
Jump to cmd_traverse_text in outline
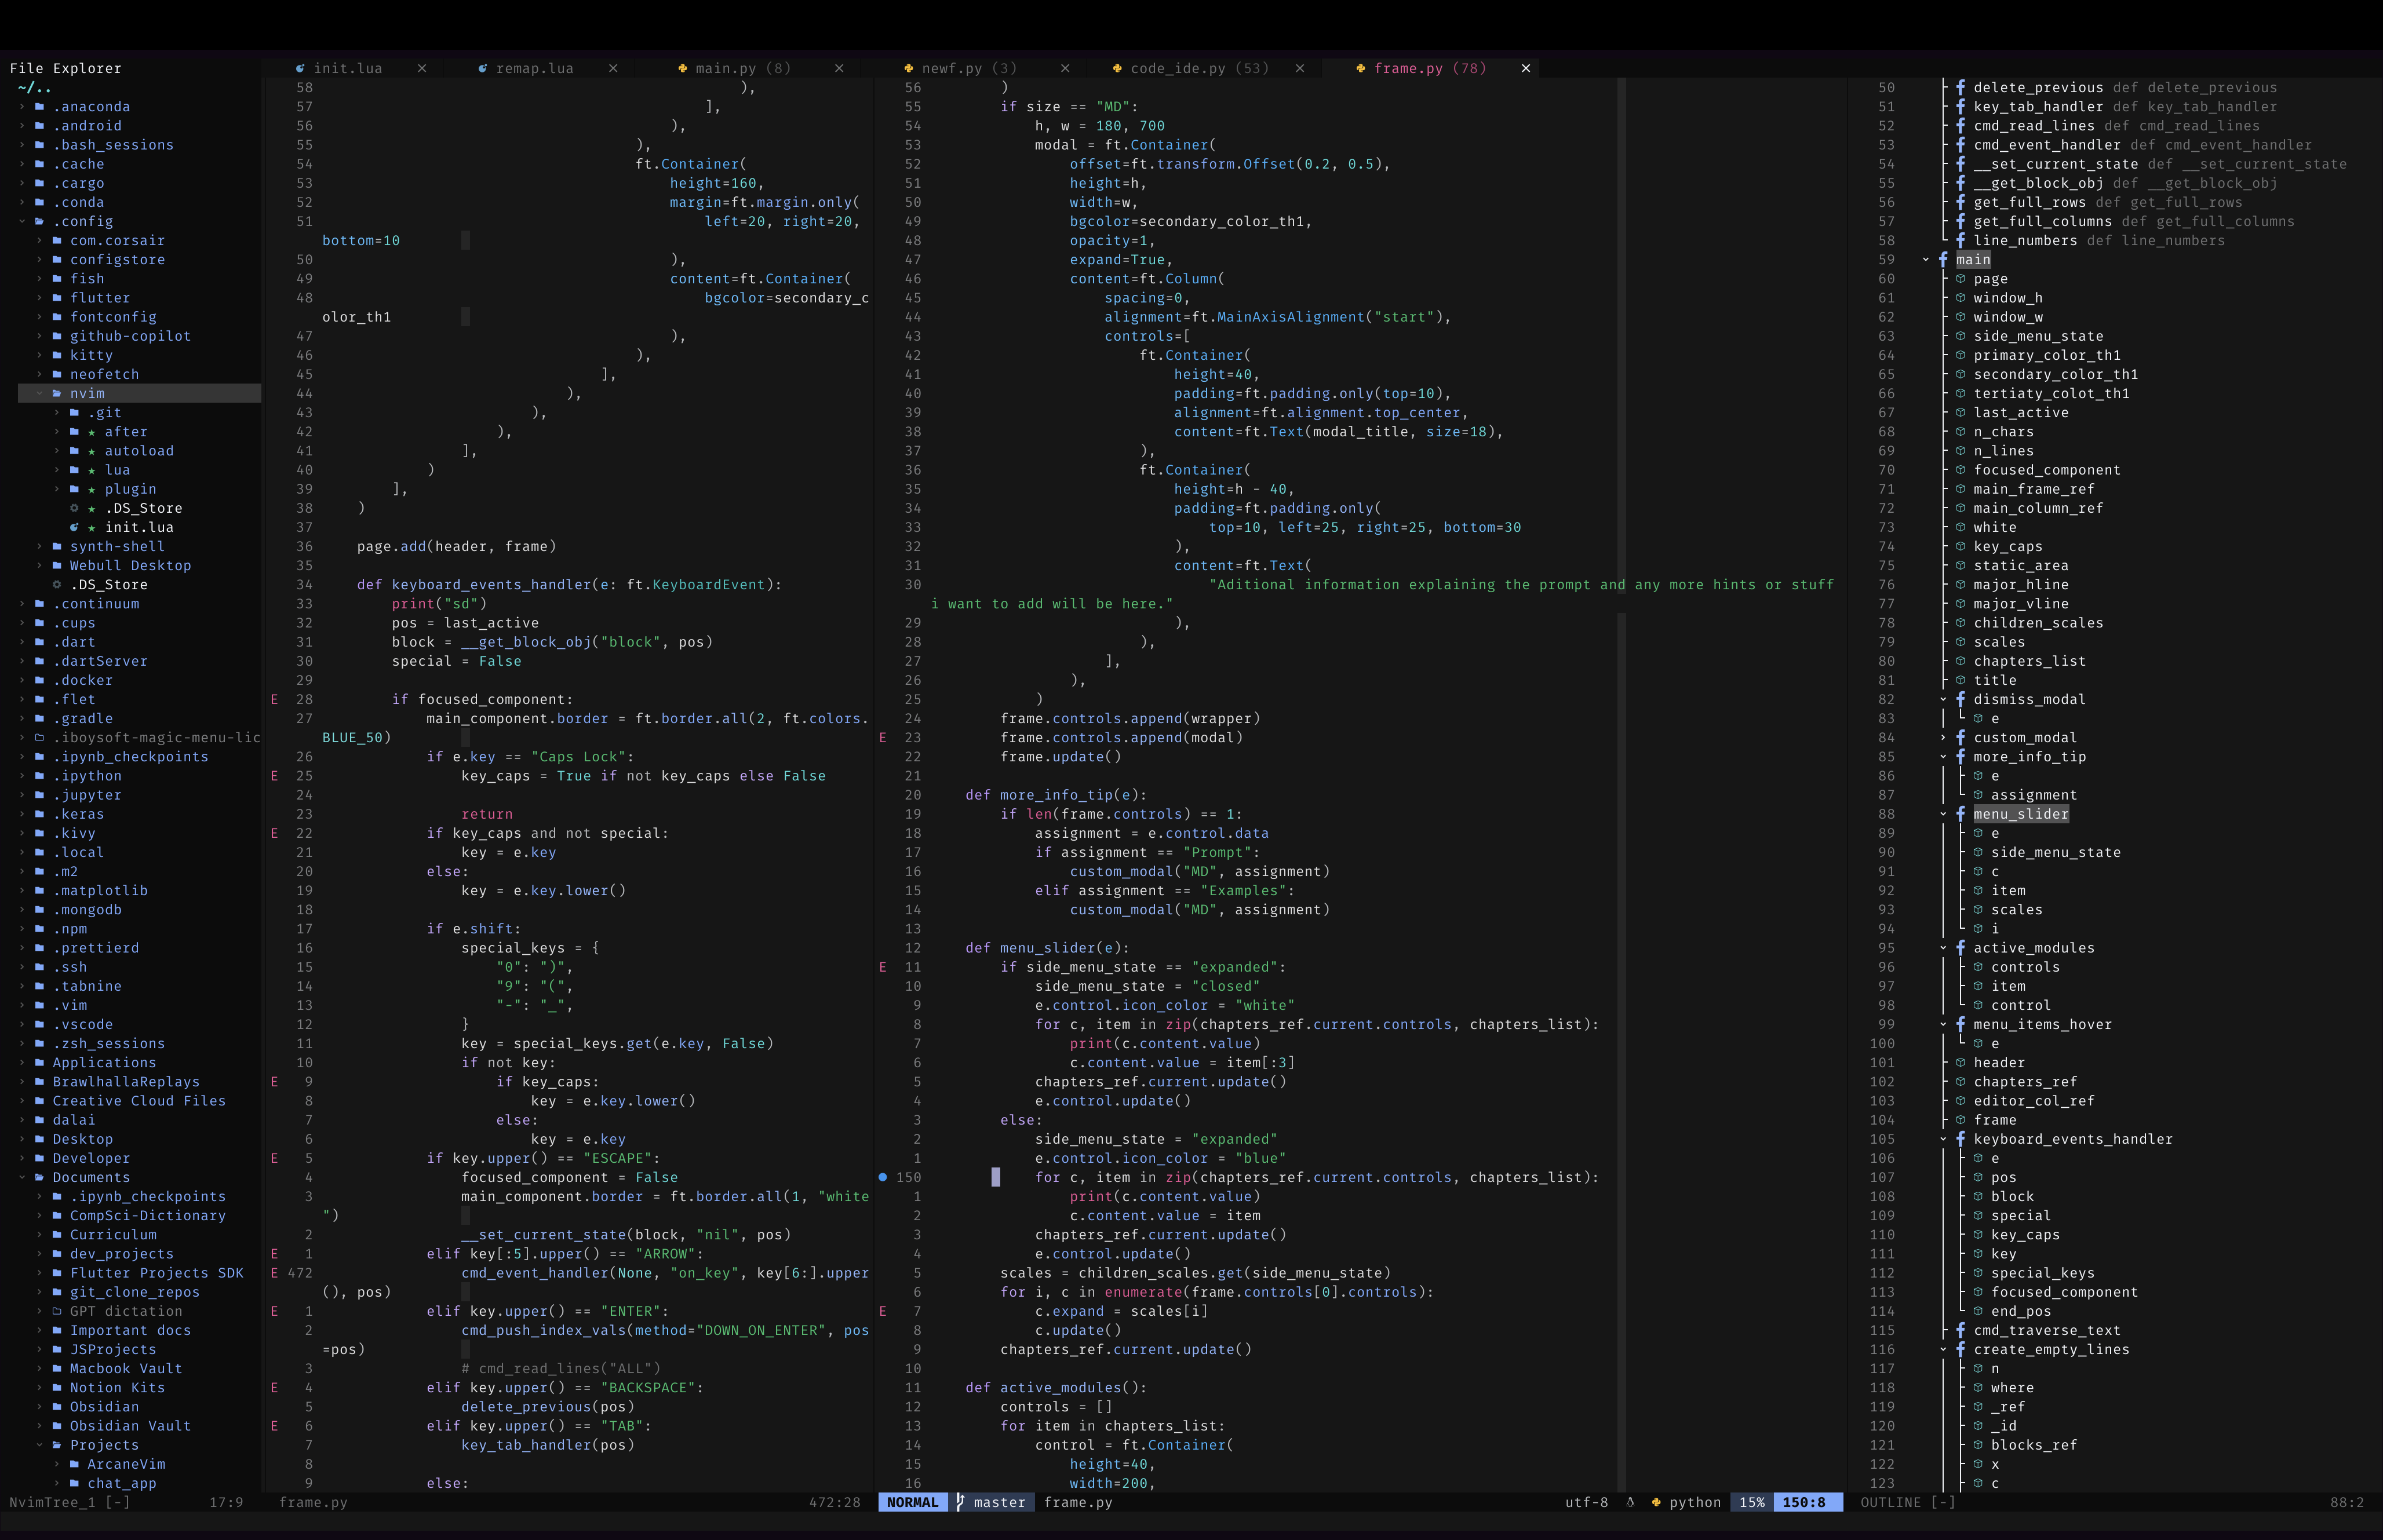point(2046,1330)
